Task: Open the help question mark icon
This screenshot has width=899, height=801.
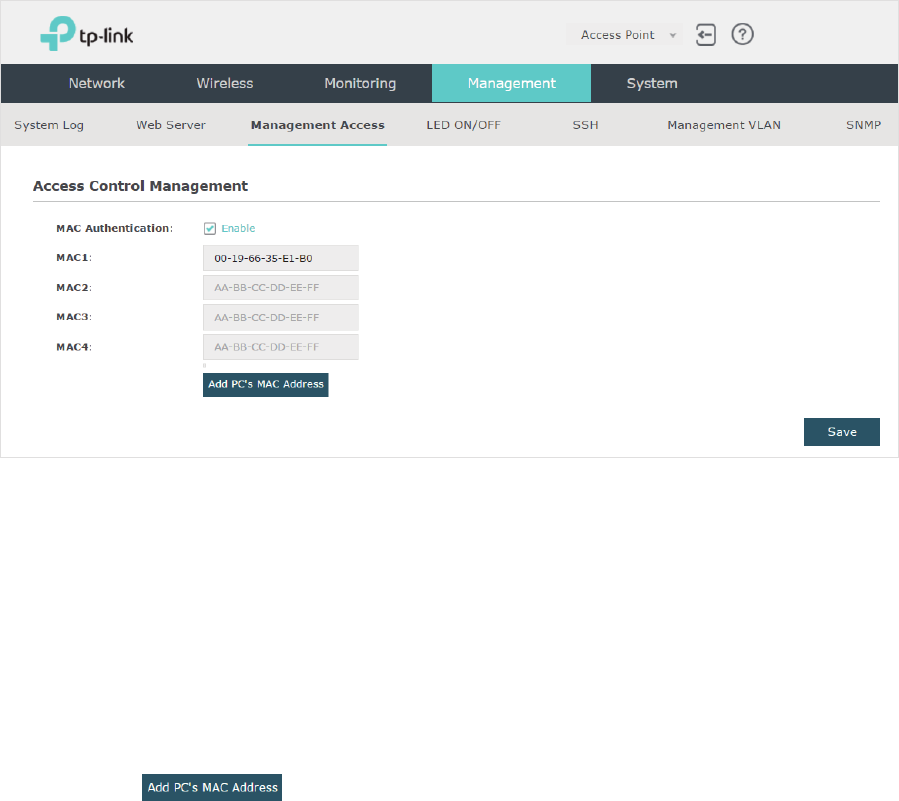Action: [x=742, y=34]
